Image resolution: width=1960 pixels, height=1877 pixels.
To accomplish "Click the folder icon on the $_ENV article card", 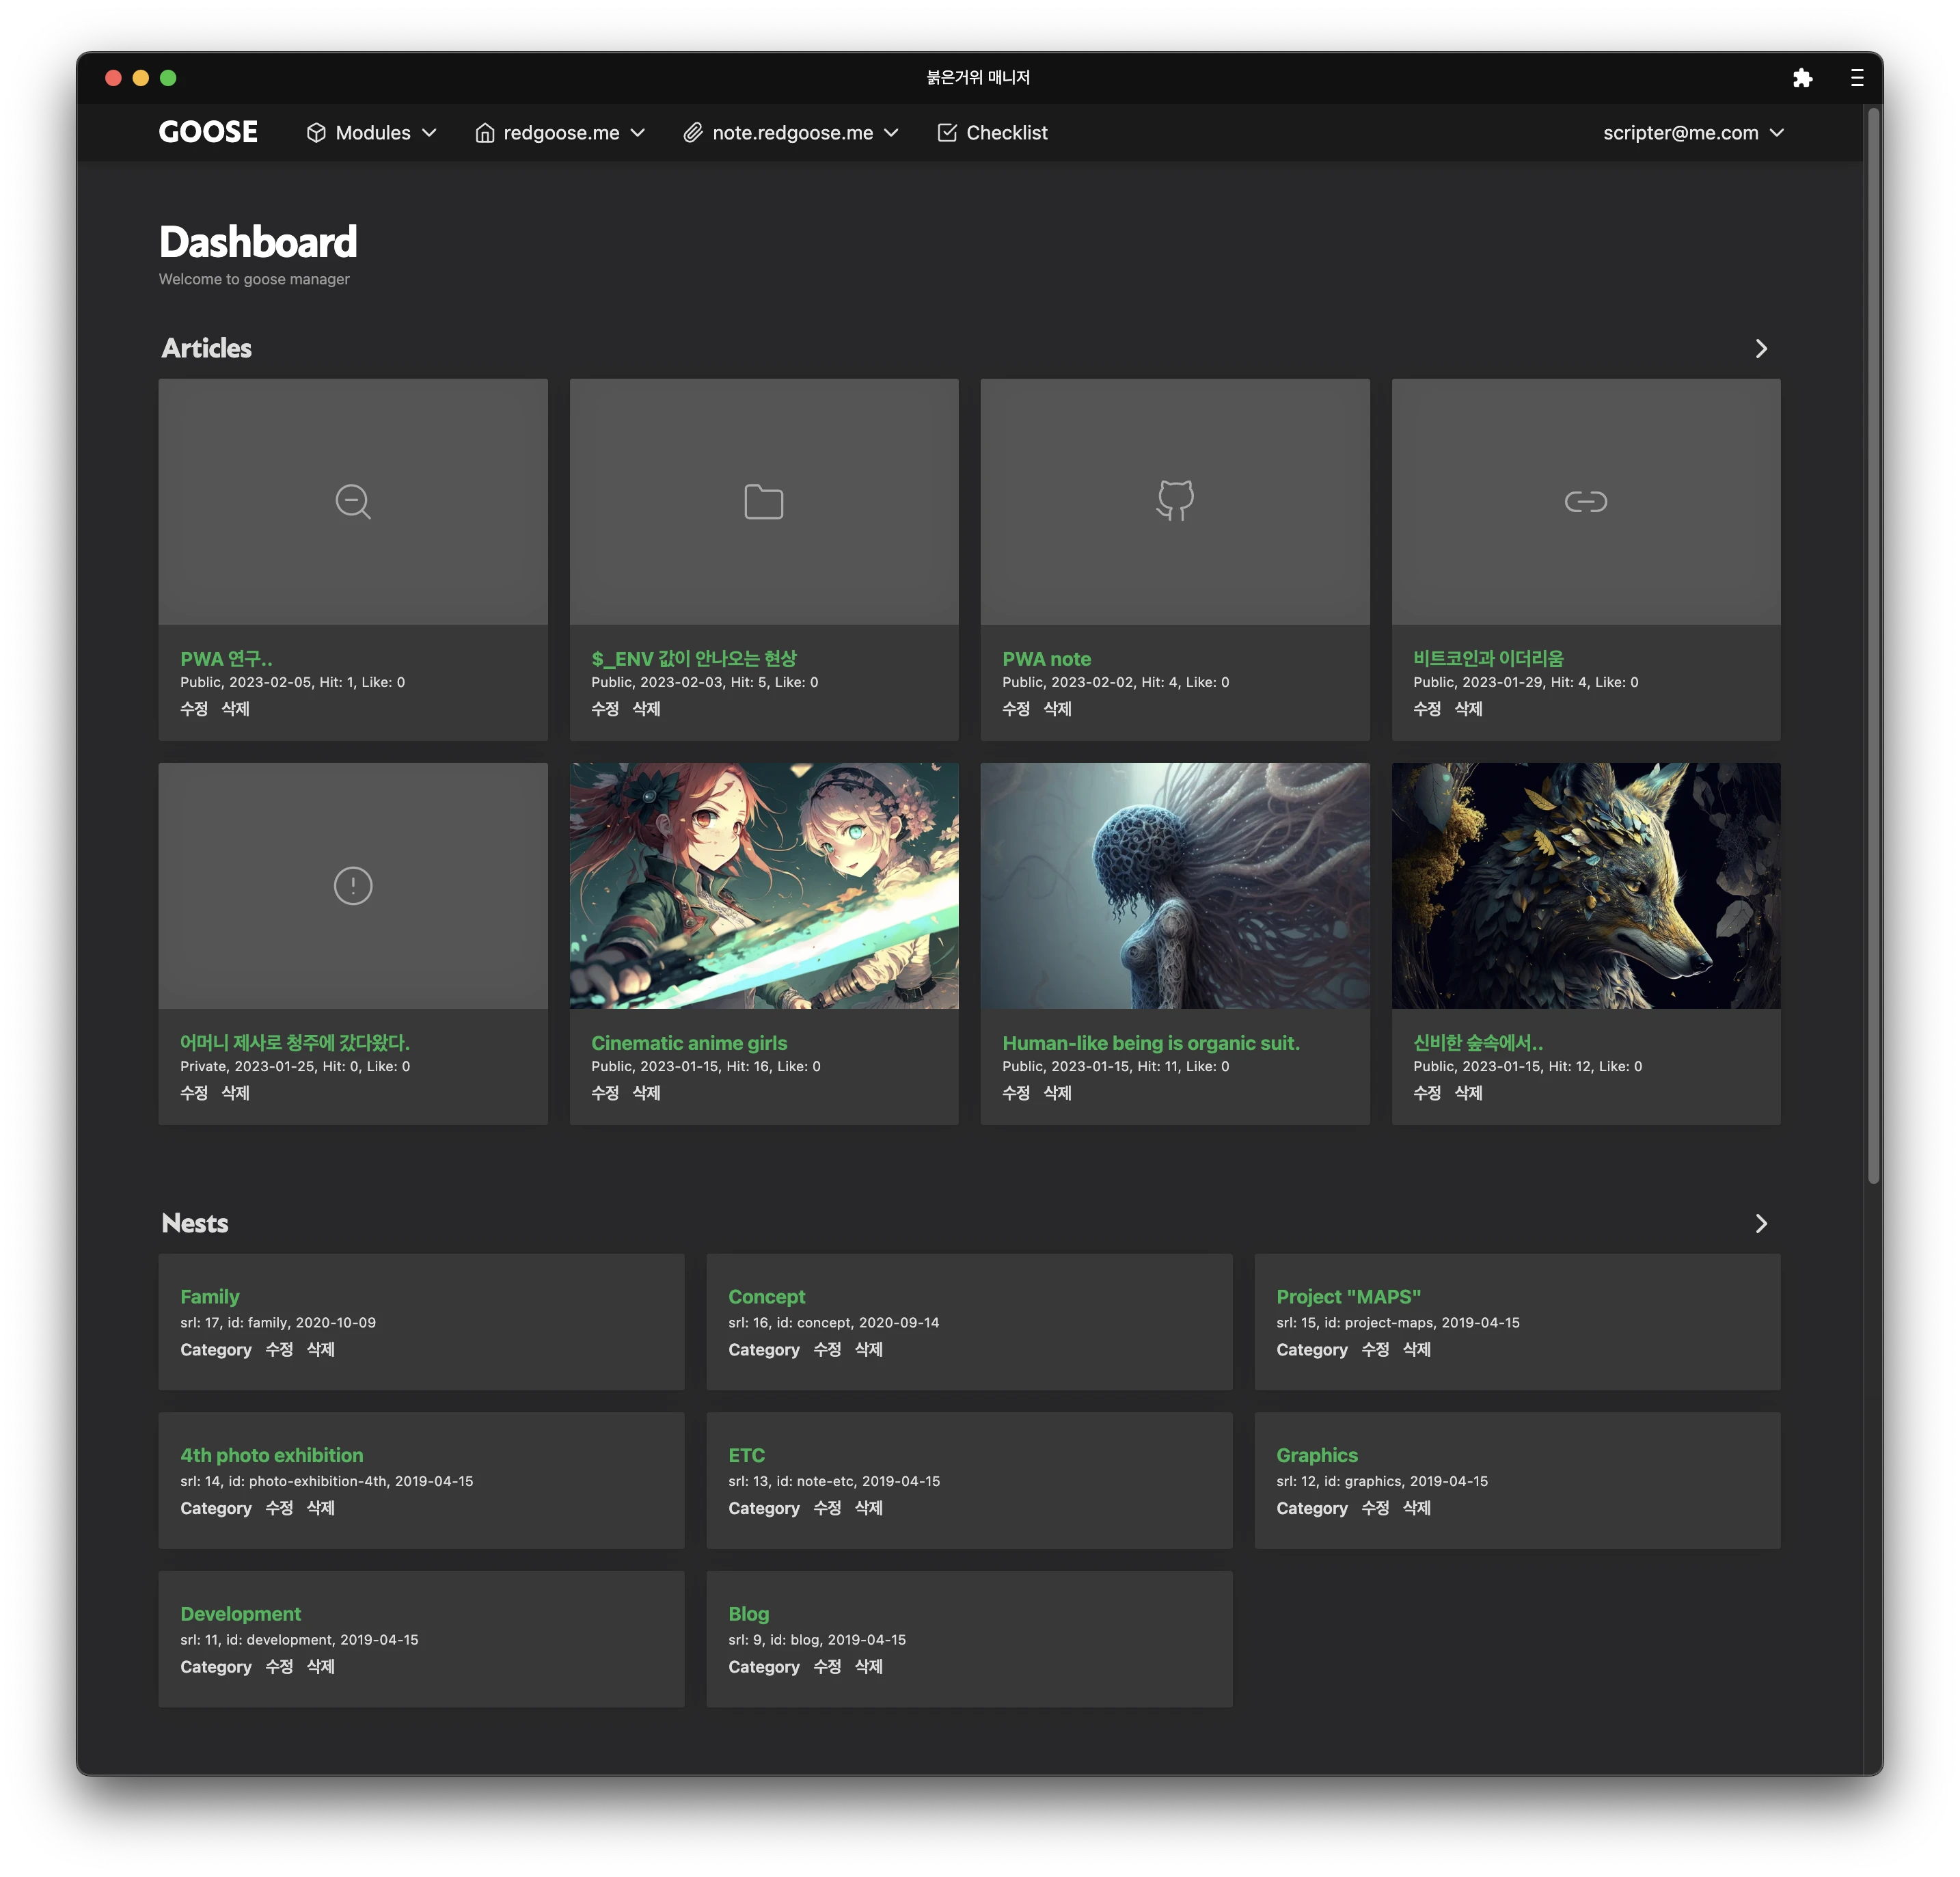I will 764,501.
